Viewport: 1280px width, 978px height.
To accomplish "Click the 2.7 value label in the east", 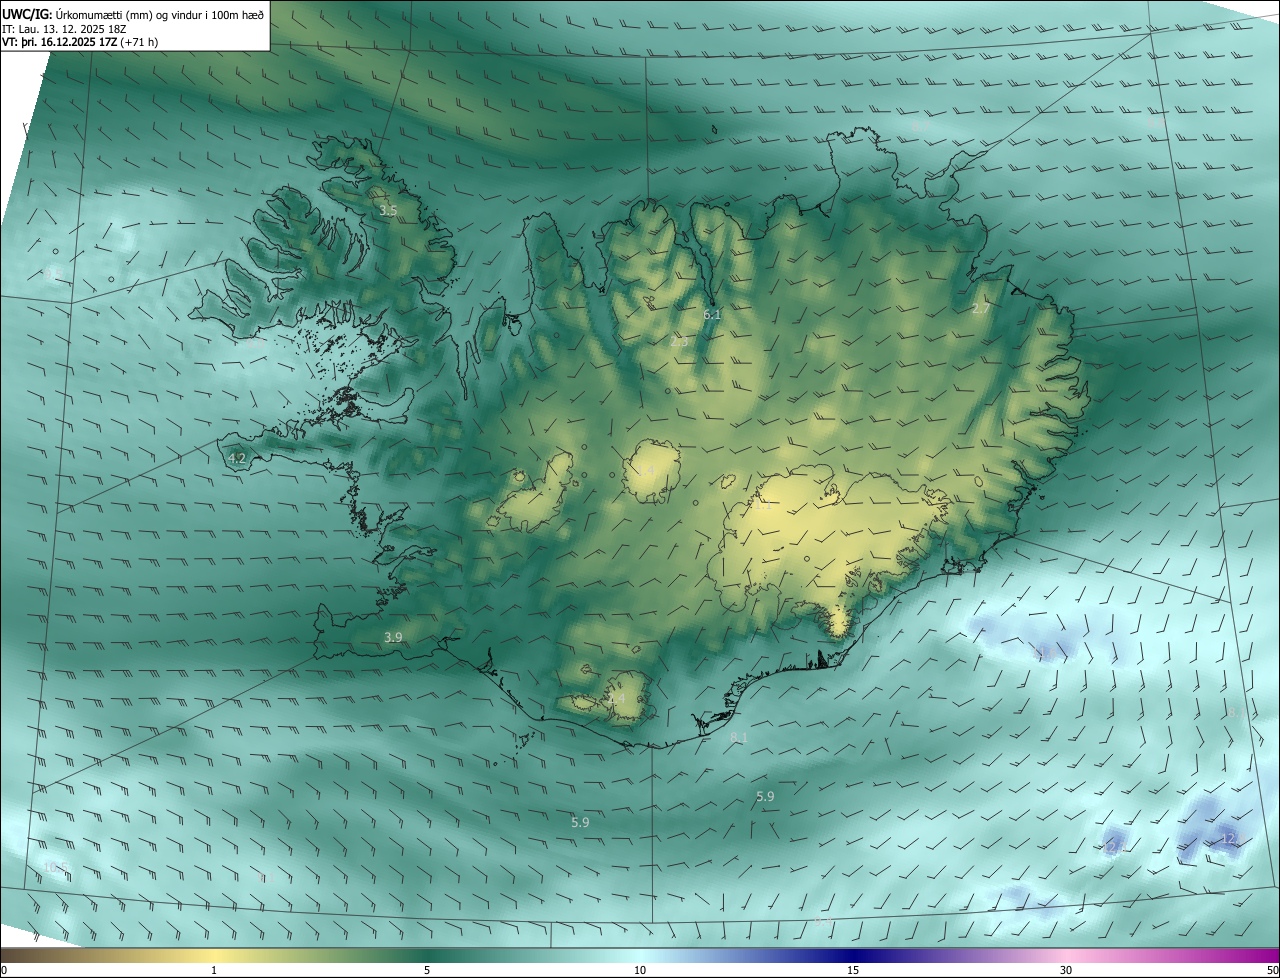I will click(980, 309).
